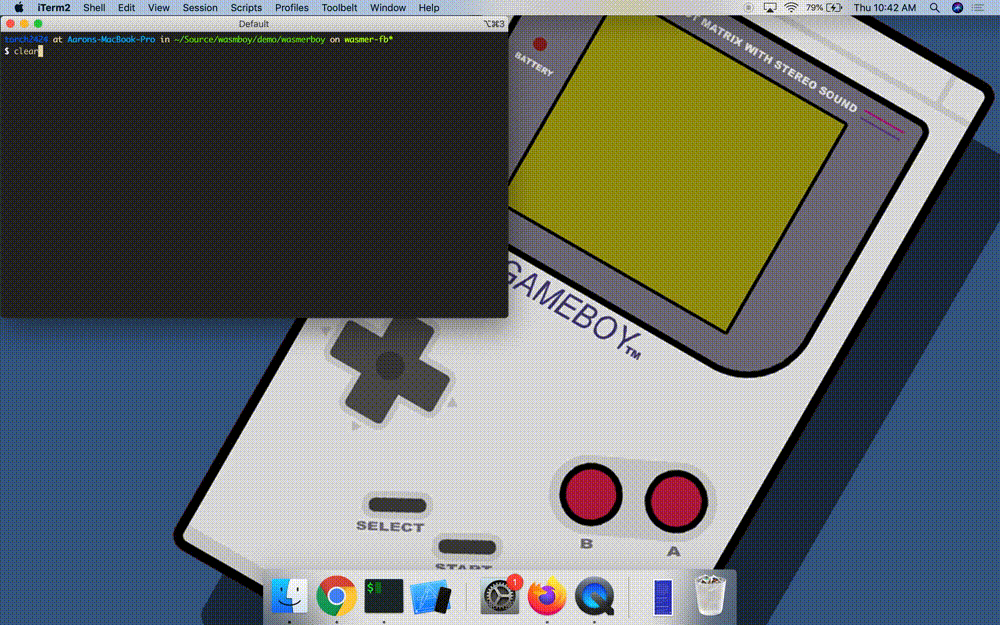Open QuickTime Player from the Dock
Image resolution: width=1000 pixels, height=625 pixels.
click(x=594, y=596)
